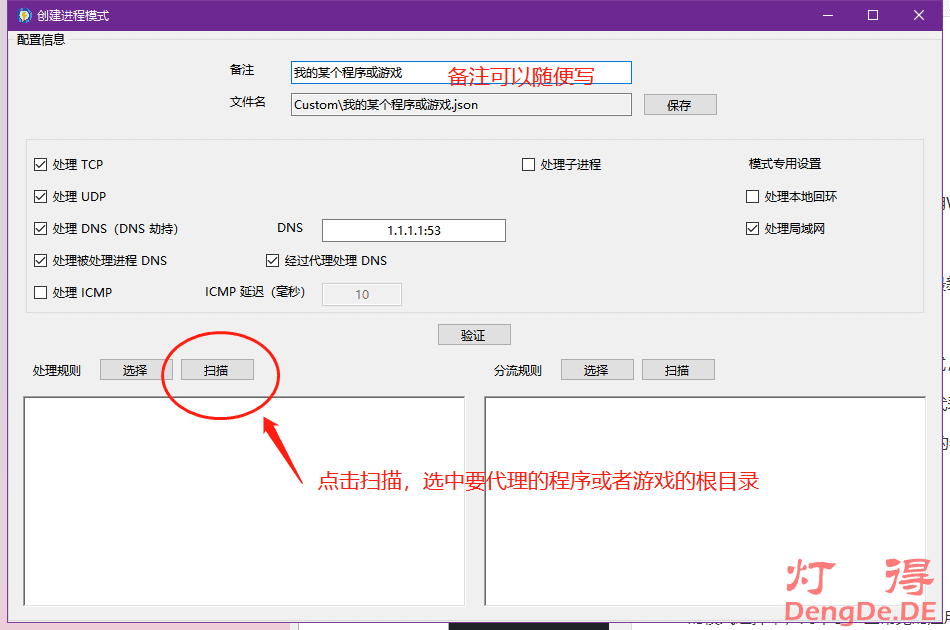Click inside the 分流规则 list box
This screenshot has height=630, width=950.
705,500
